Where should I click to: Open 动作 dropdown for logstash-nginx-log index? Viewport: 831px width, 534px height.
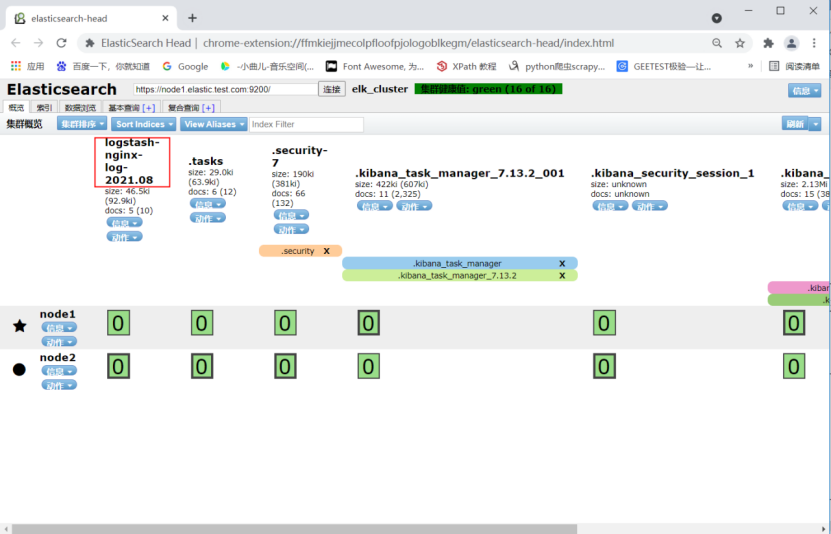pyautogui.click(x=125, y=237)
